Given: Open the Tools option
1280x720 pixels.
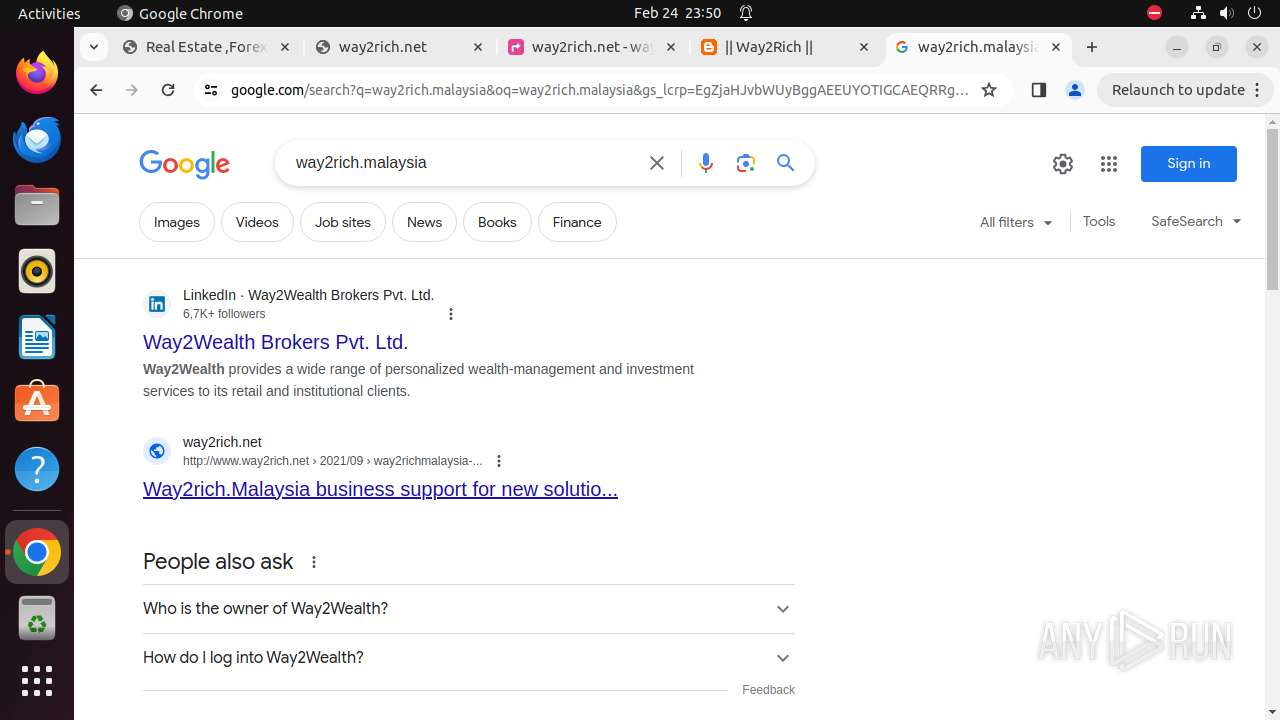Looking at the screenshot, I should tap(1099, 221).
